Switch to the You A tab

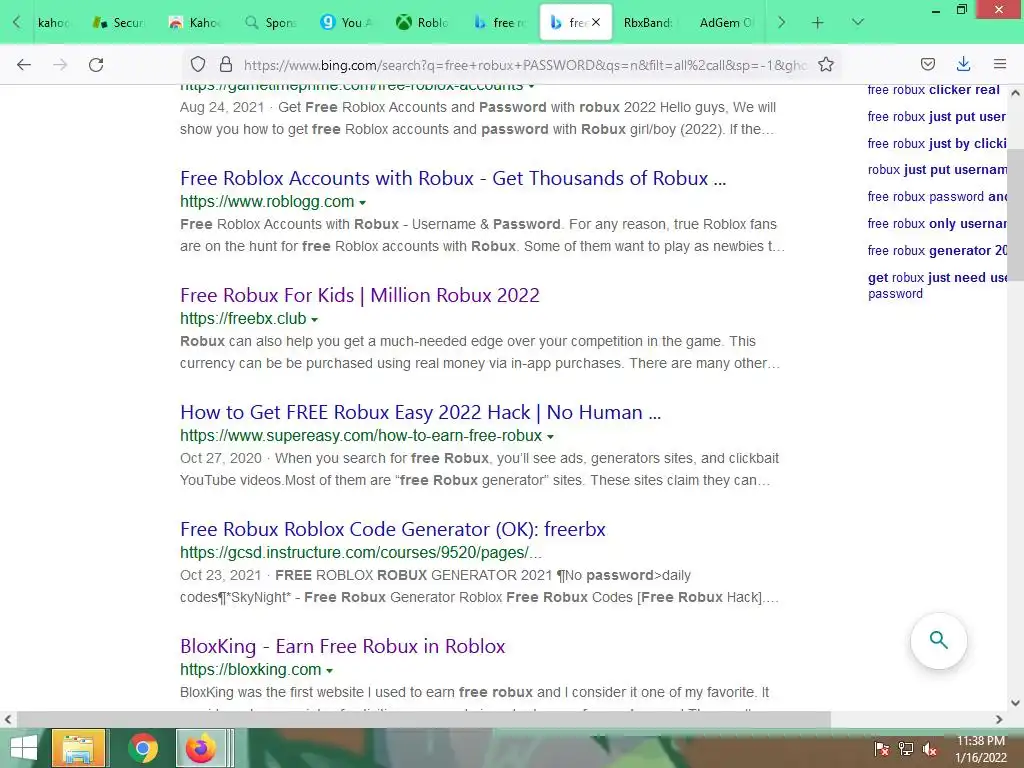(345, 23)
